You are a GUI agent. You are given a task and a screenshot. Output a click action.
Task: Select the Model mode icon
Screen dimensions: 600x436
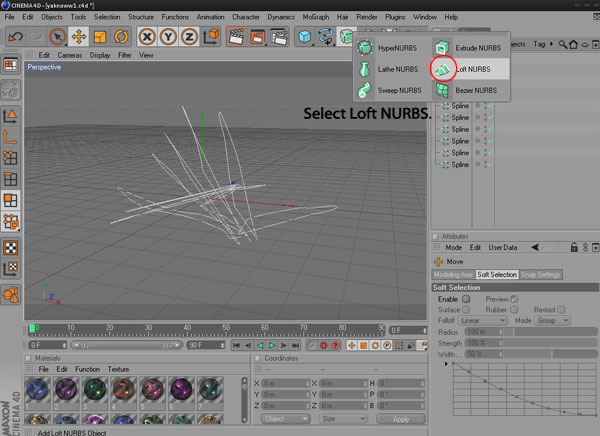11,116
